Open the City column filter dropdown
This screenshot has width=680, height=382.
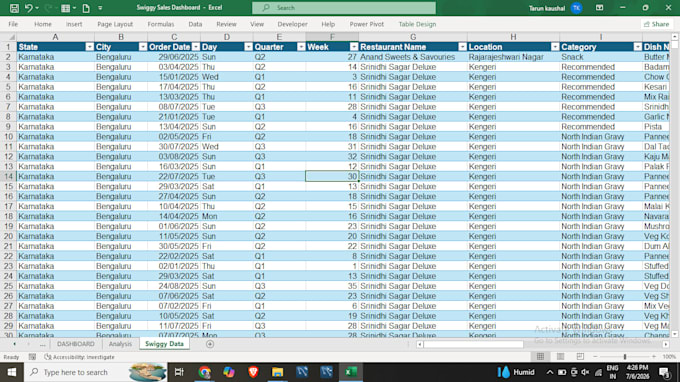[x=142, y=47]
